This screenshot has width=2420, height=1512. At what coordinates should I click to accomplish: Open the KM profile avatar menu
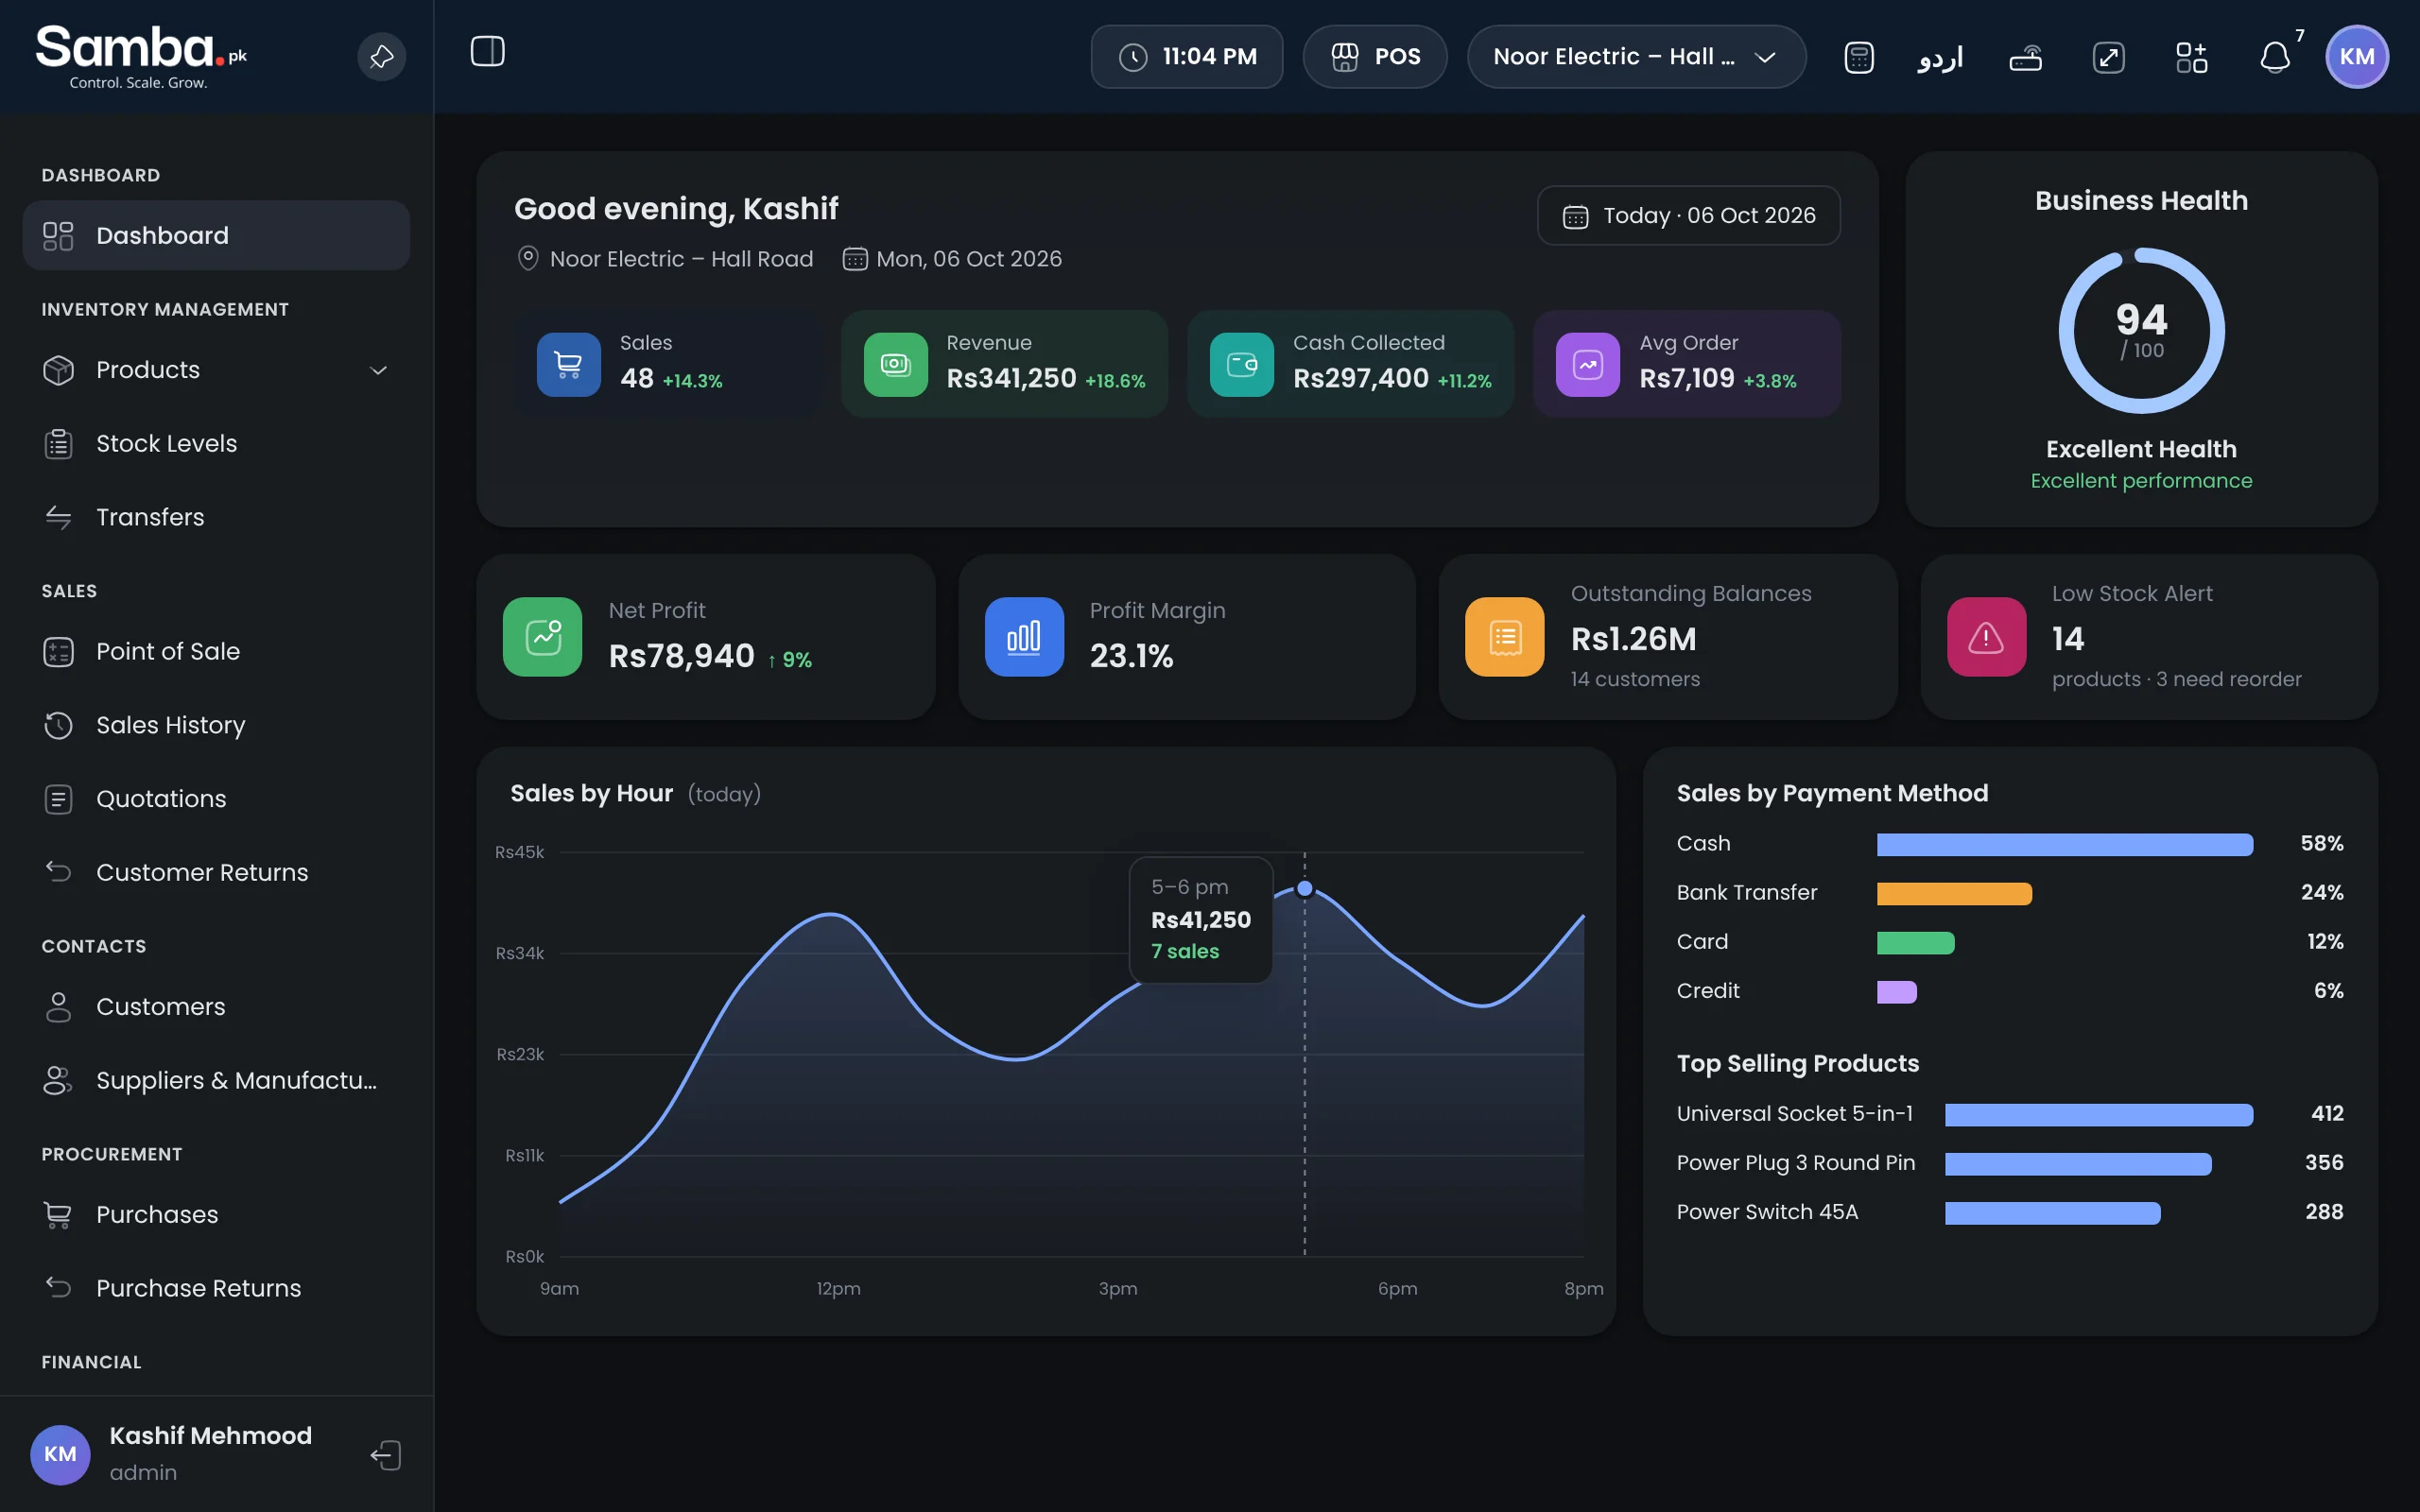(x=2356, y=57)
